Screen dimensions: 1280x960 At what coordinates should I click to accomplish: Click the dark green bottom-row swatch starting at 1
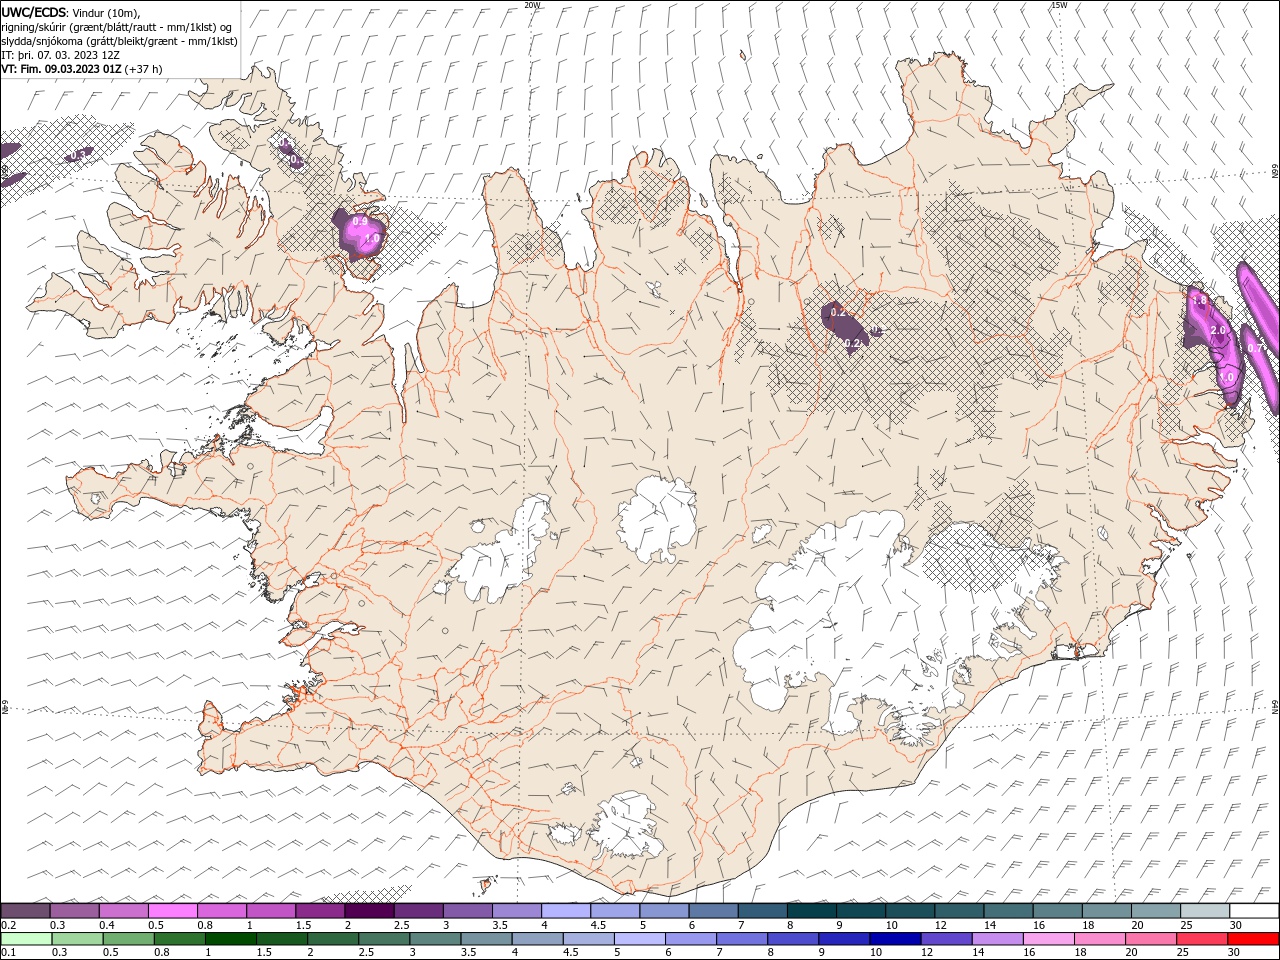click(x=231, y=939)
